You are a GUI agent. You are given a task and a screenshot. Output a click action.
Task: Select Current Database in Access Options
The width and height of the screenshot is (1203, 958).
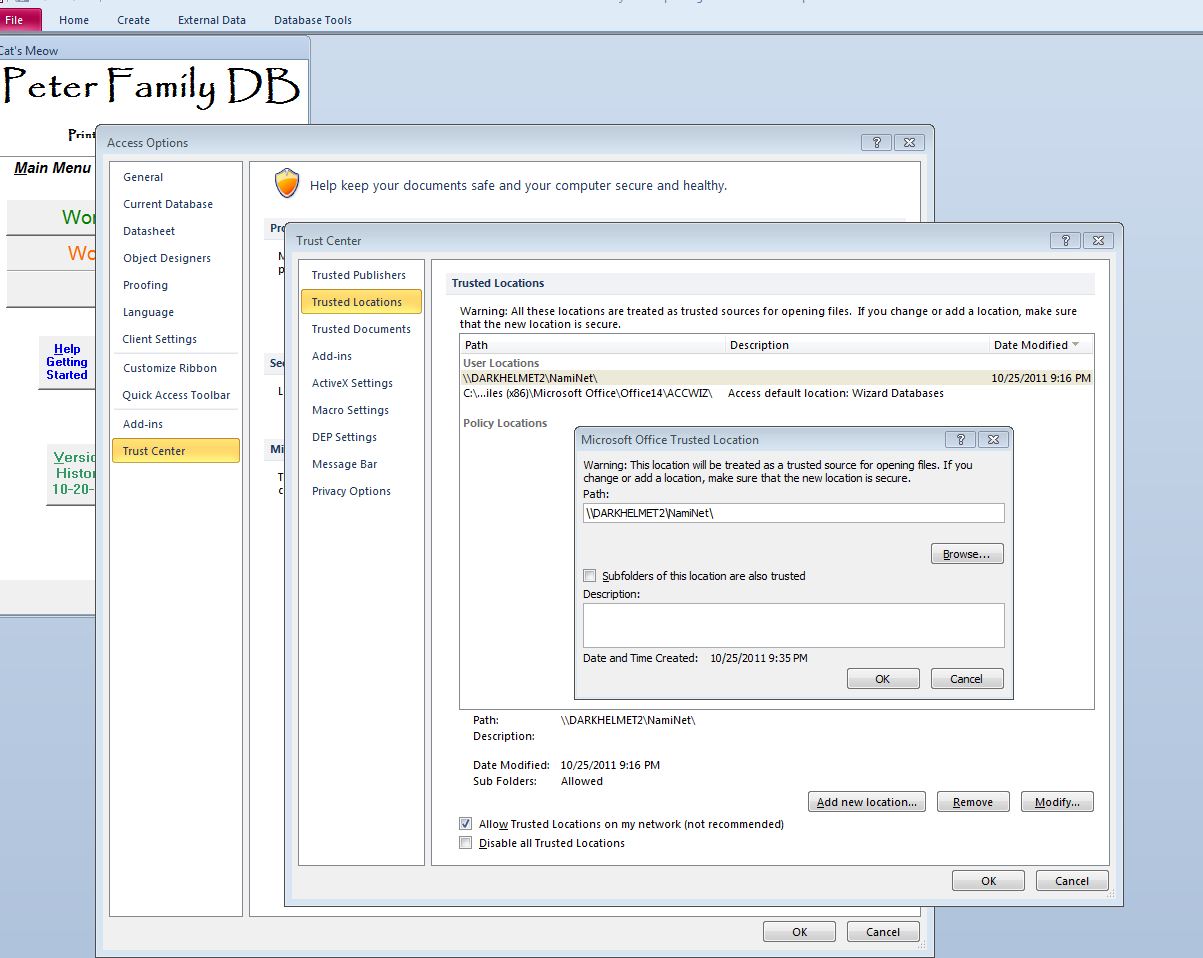click(176, 204)
